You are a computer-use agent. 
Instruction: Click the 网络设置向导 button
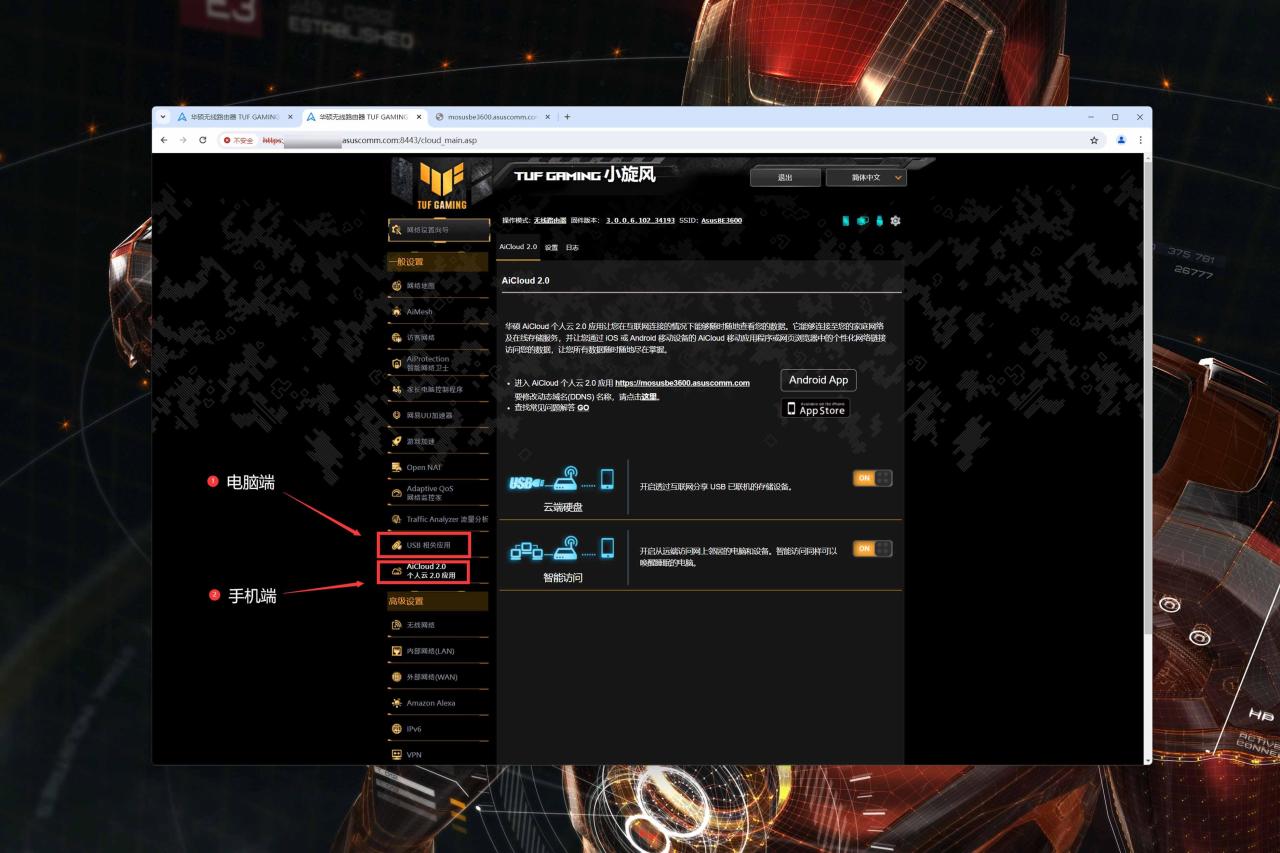click(438, 230)
